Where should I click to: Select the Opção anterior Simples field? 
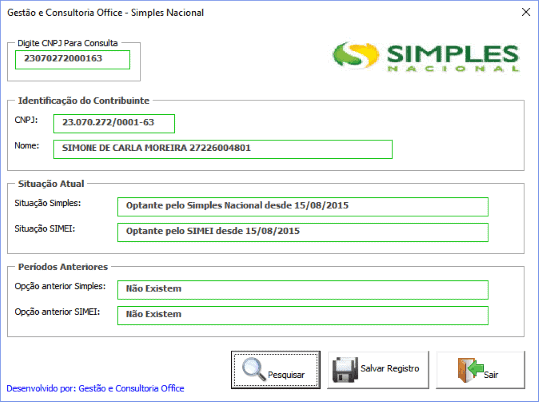tap(302, 290)
